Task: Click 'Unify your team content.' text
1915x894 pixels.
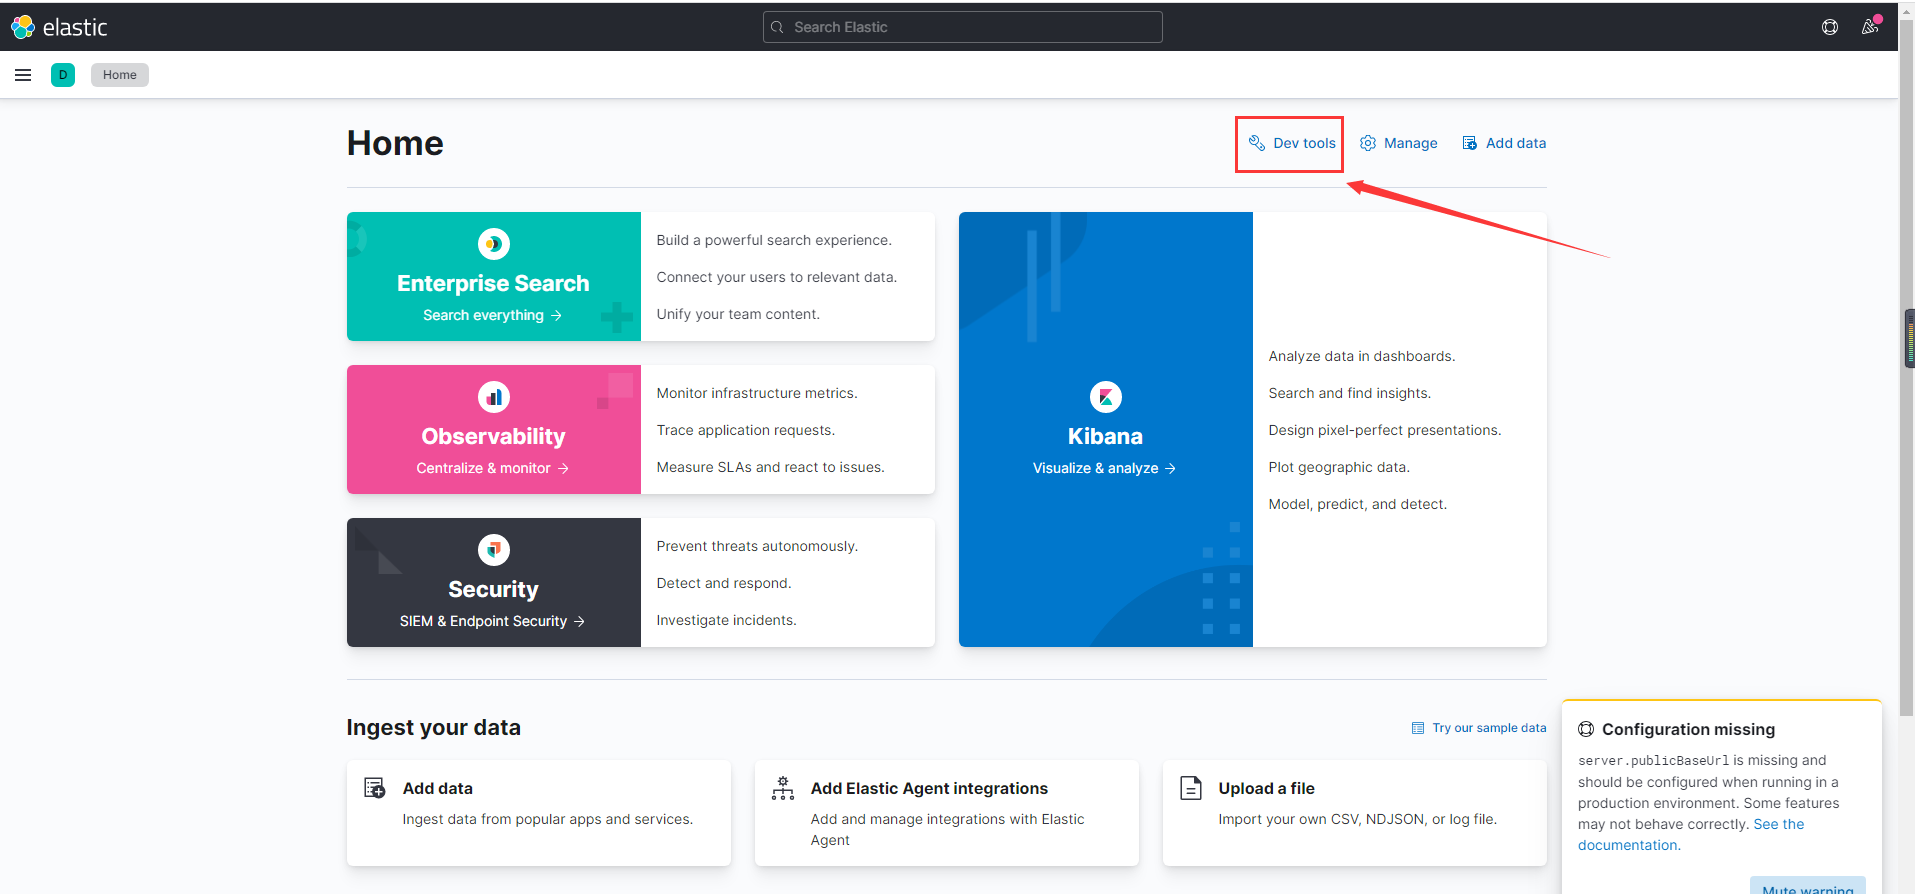Action: tap(738, 314)
